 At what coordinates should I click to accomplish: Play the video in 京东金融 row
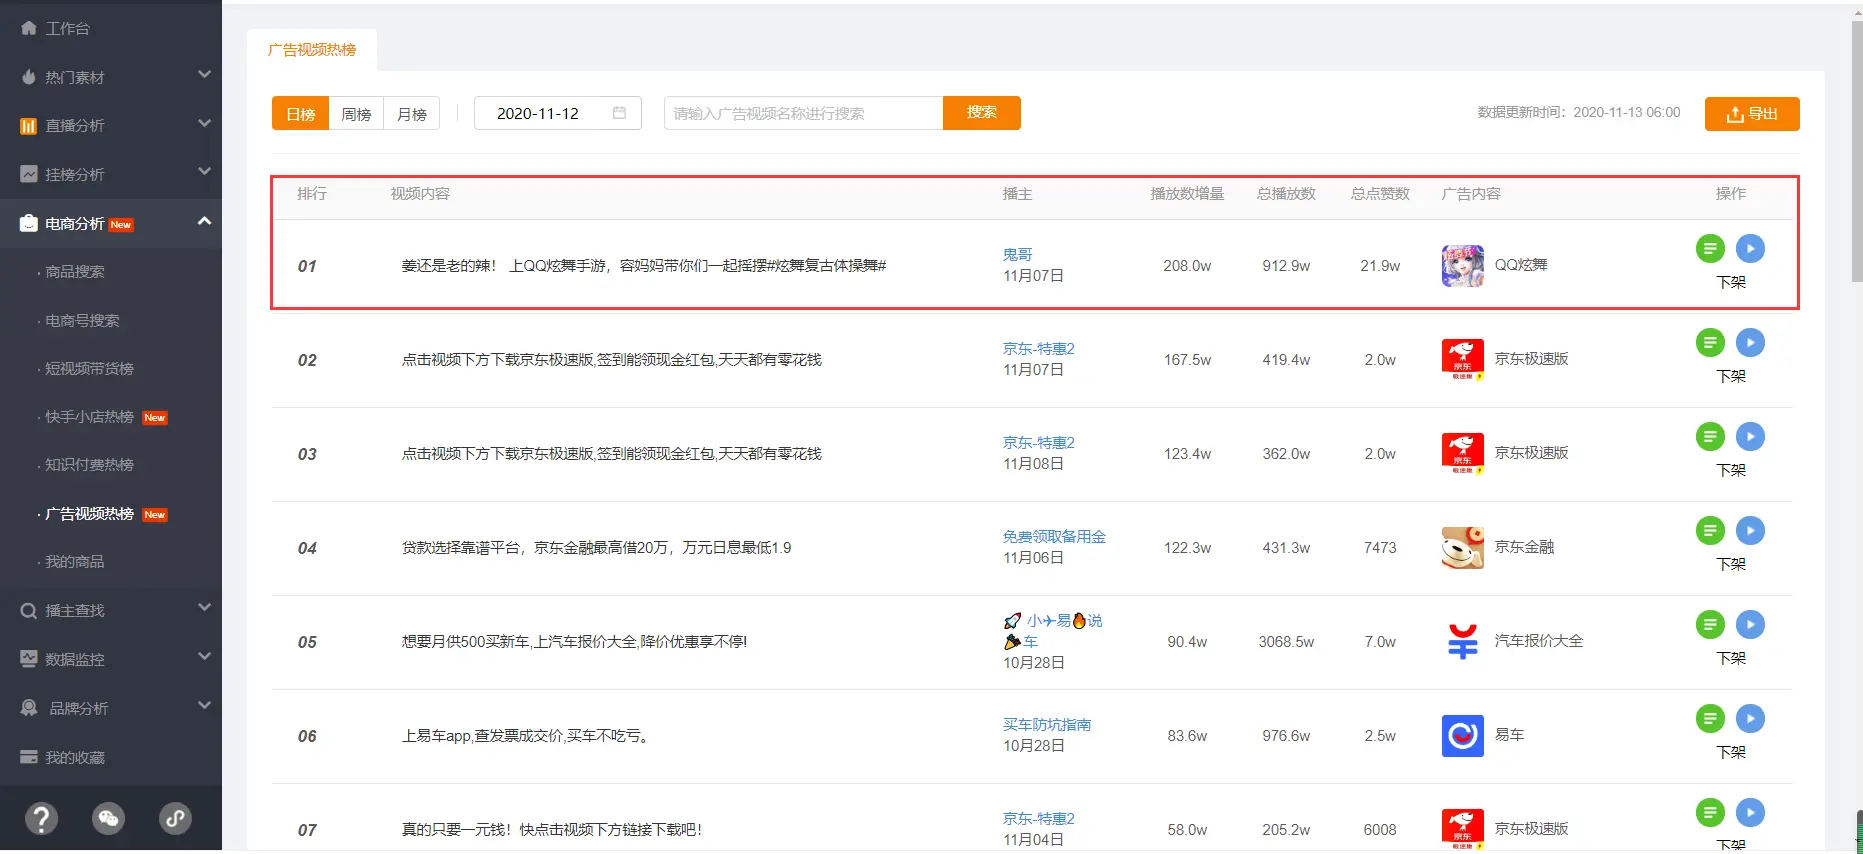click(1750, 530)
